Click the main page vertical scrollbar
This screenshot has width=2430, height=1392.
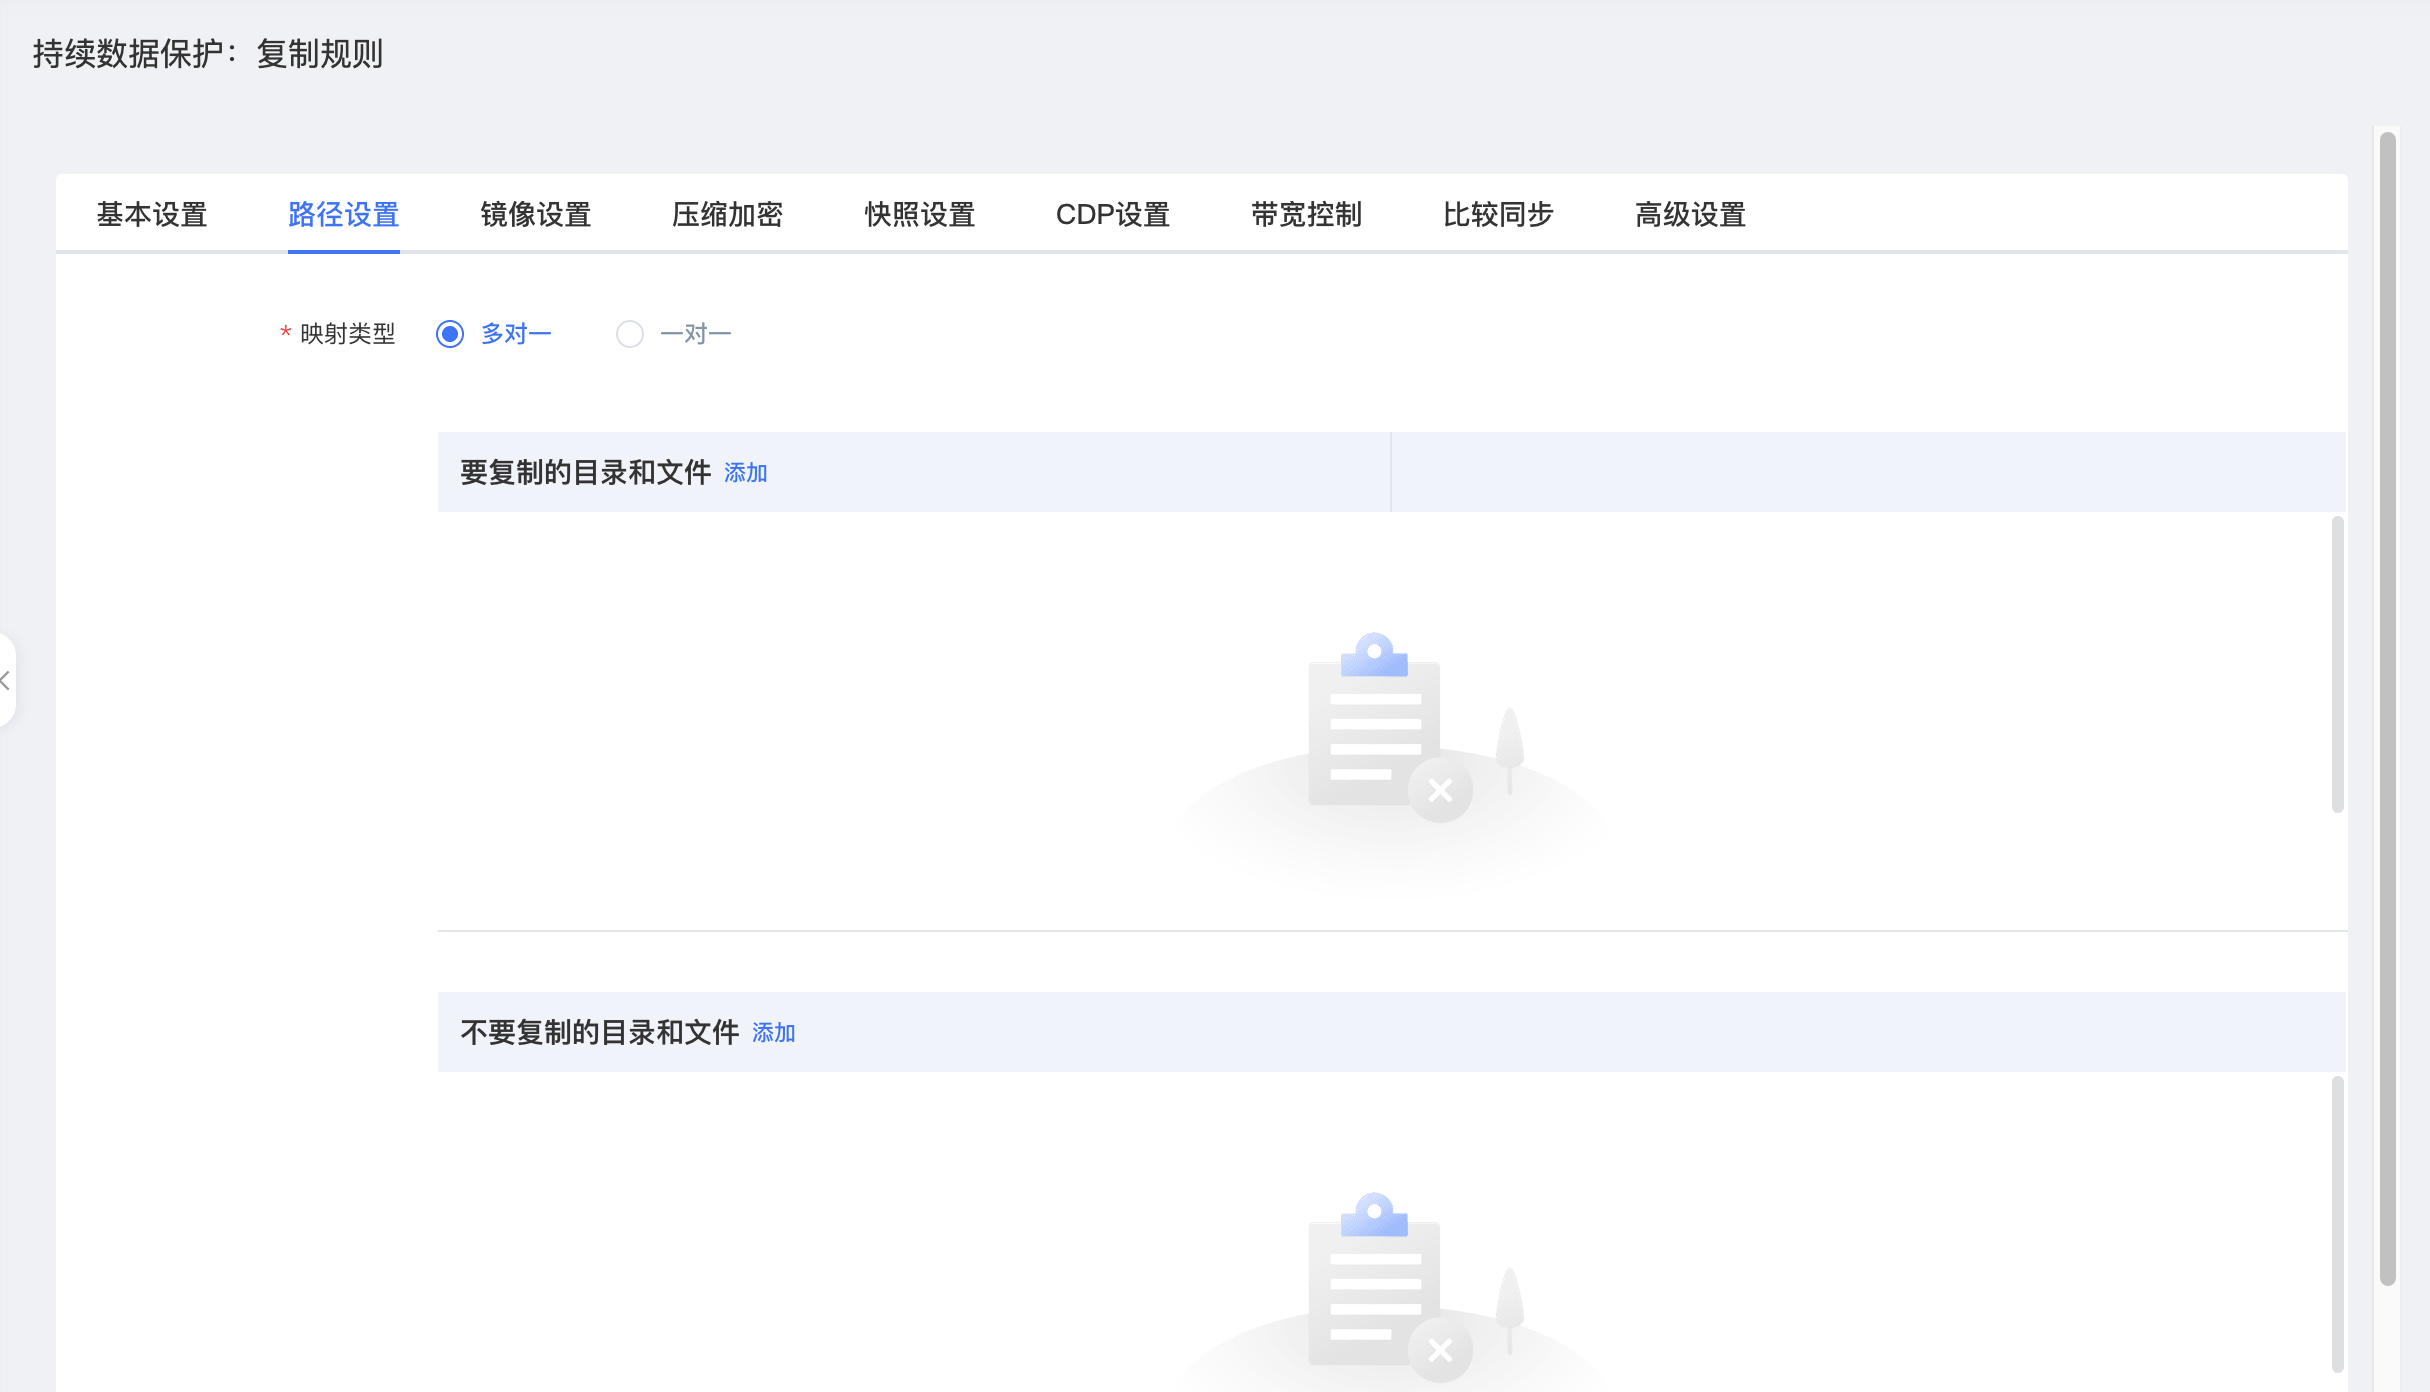click(2388, 708)
